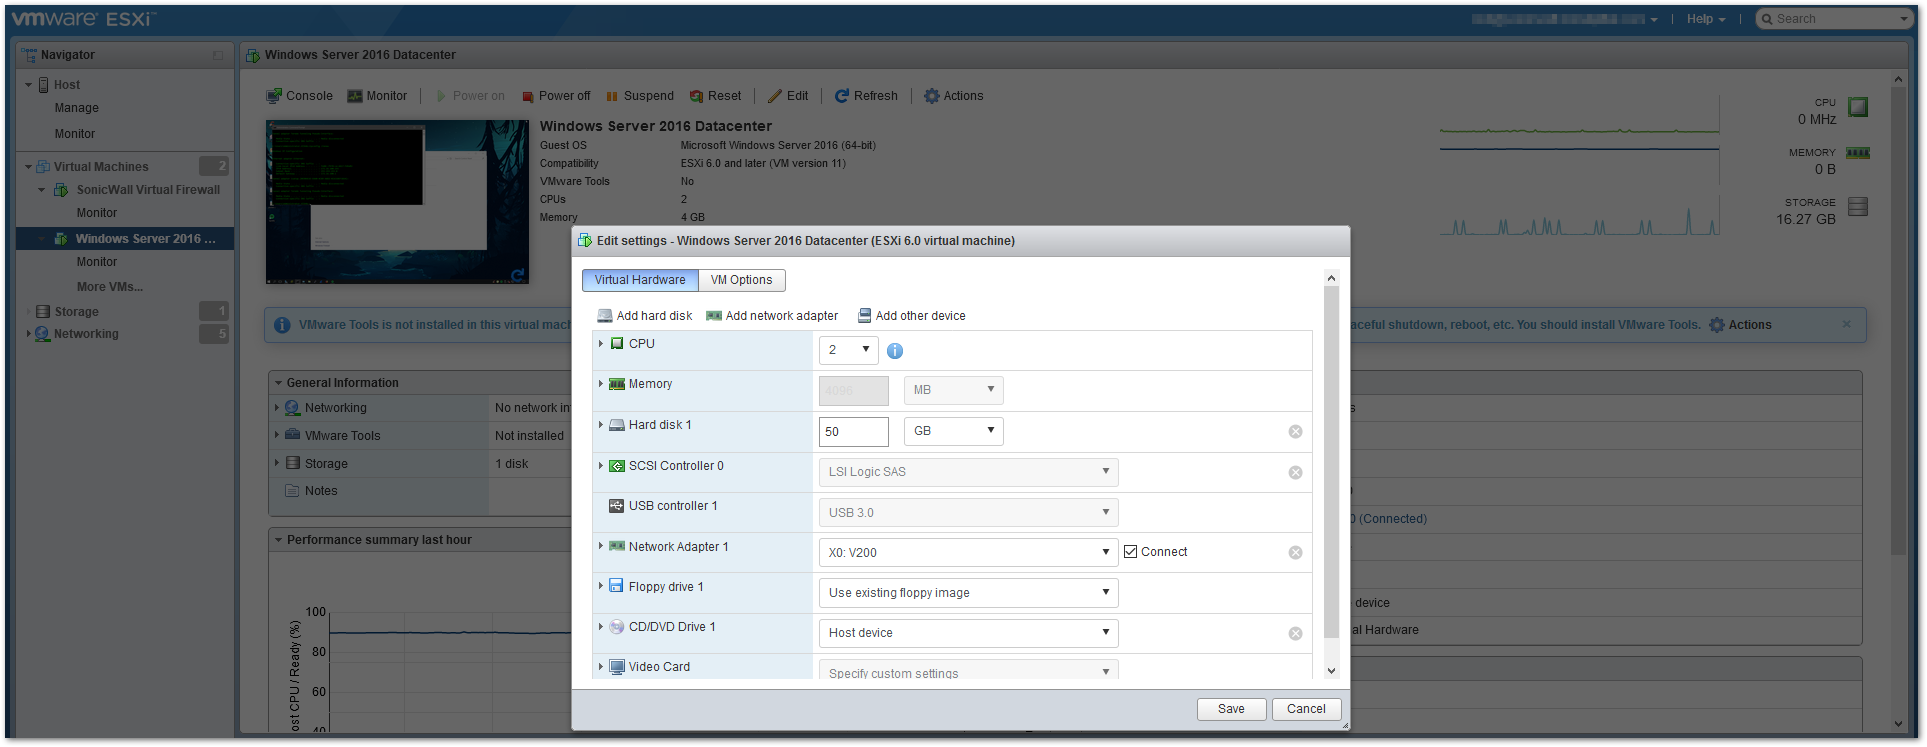Click the Edit settings dialog vertical scrollbar
Viewport: 1927px width, 747px height.
pyautogui.click(x=1331, y=462)
